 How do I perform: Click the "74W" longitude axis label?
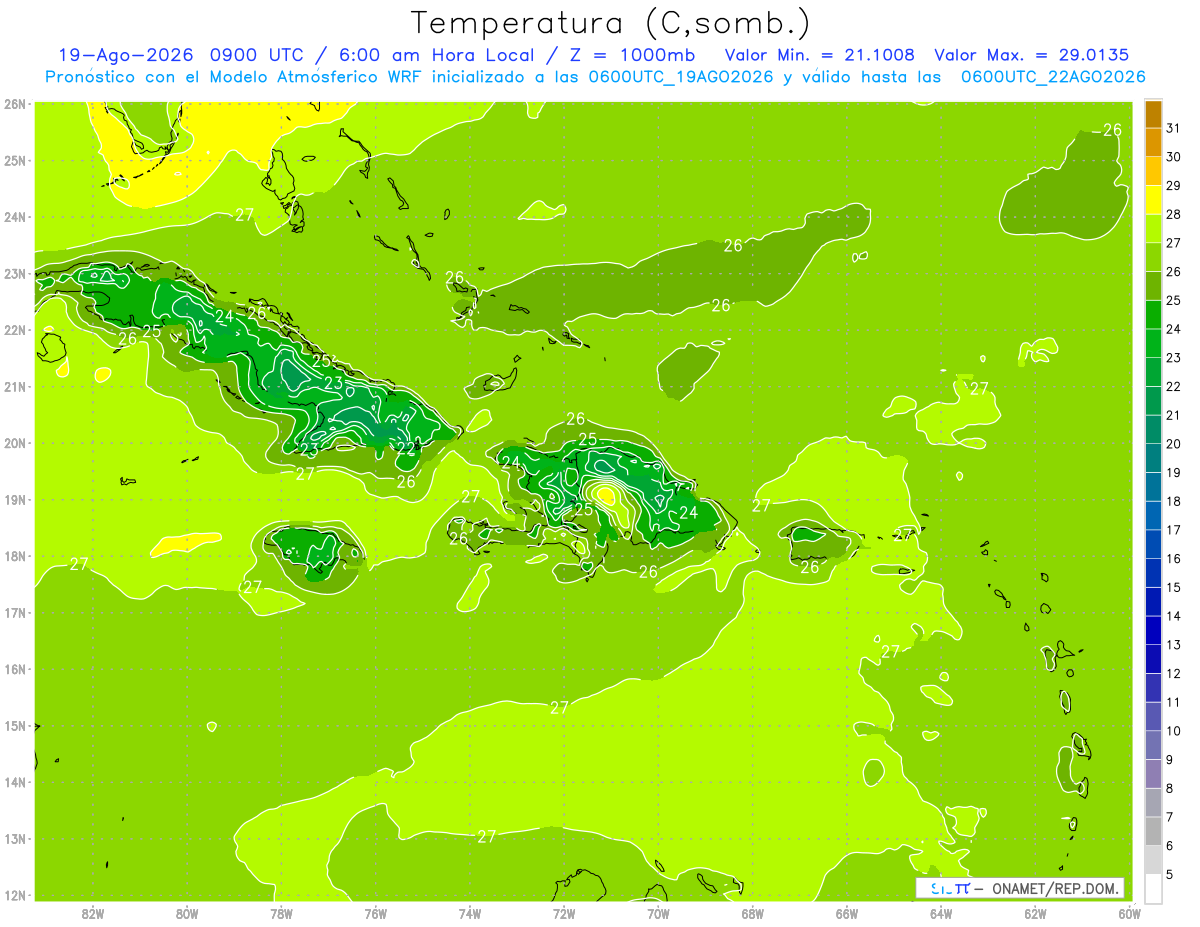coord(470,913)
